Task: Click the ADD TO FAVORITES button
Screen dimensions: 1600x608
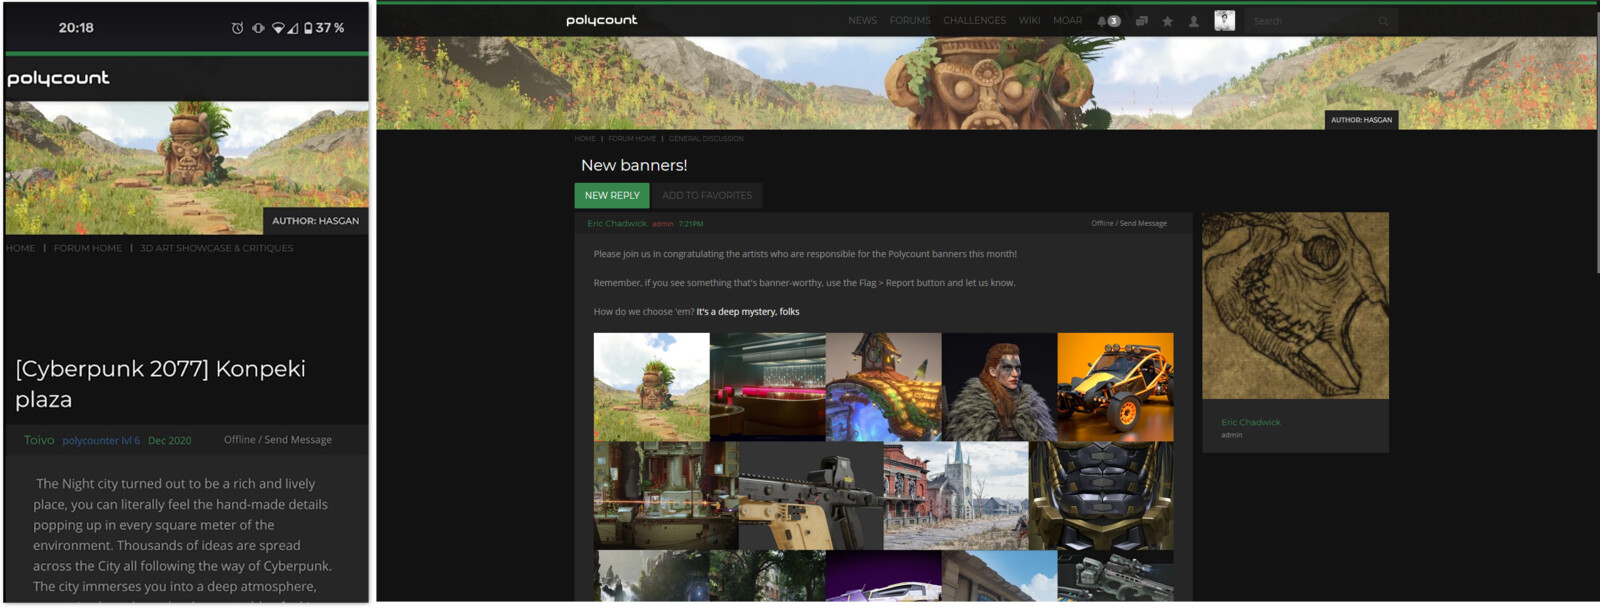Action: 707,195
